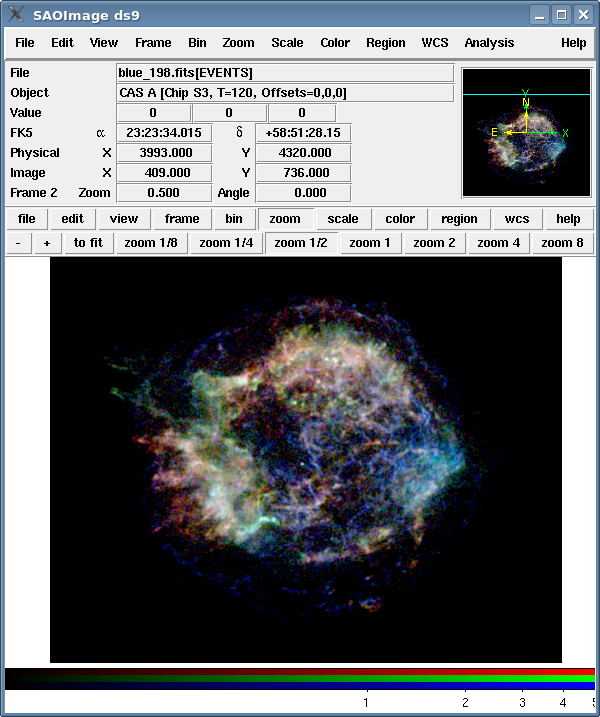Click the Frame 2 Zoom value field

(164, 193)
